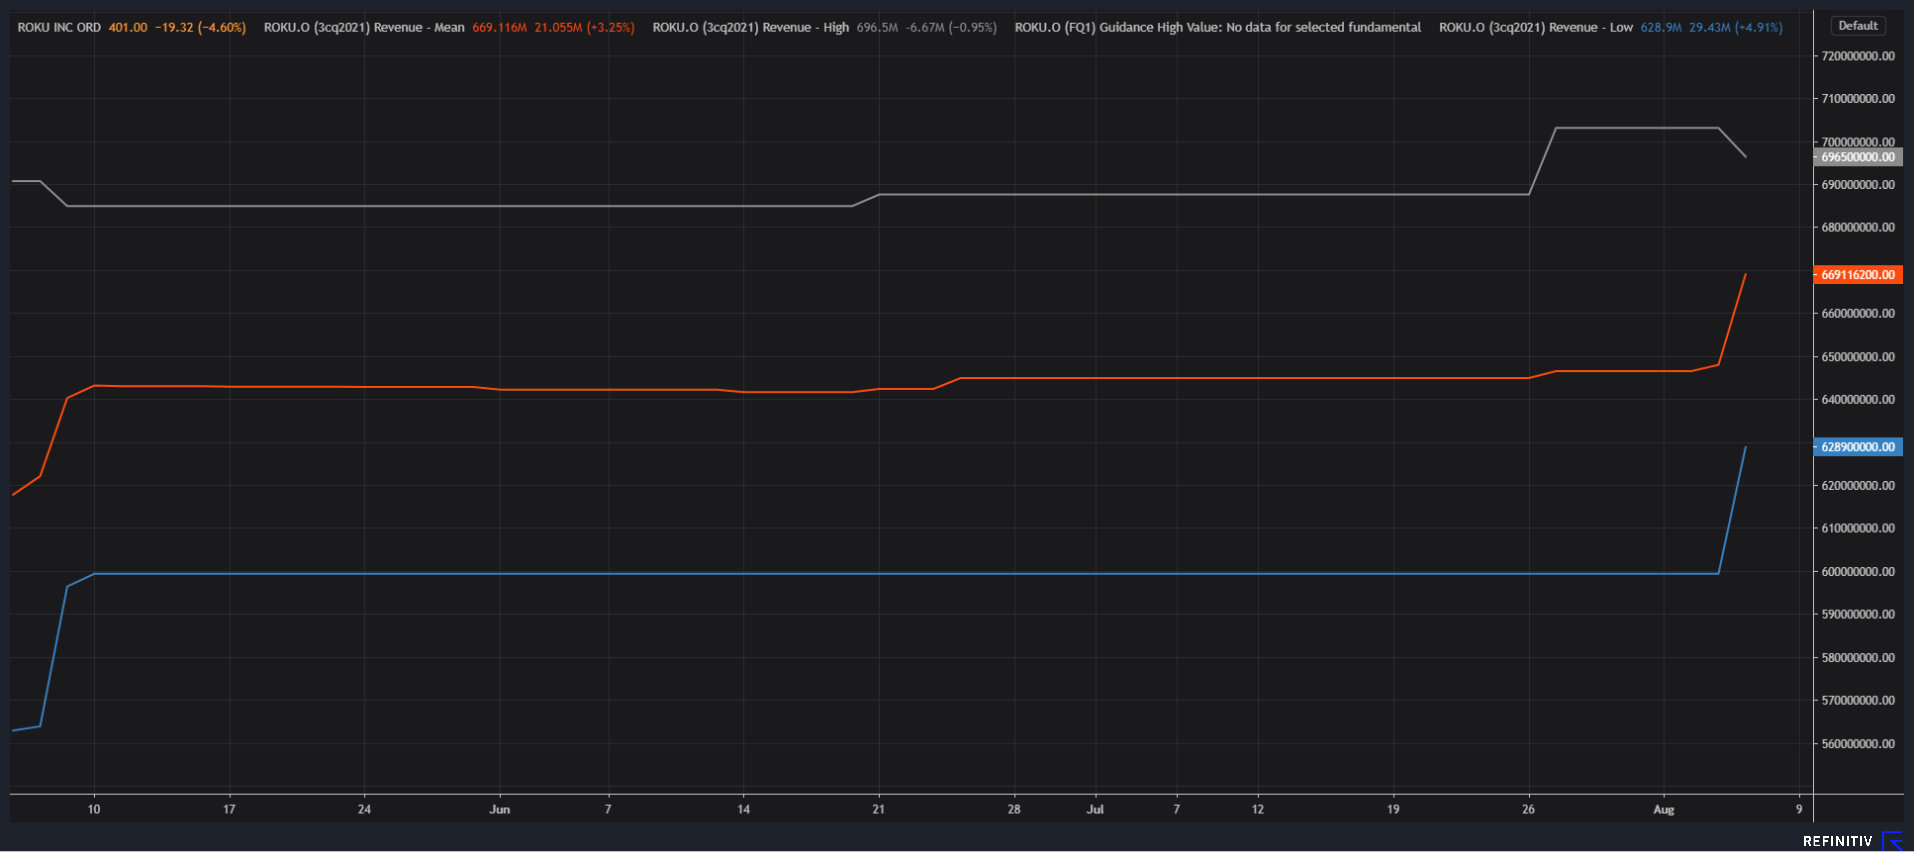Click the 590000000.00 axis label

1858,614
